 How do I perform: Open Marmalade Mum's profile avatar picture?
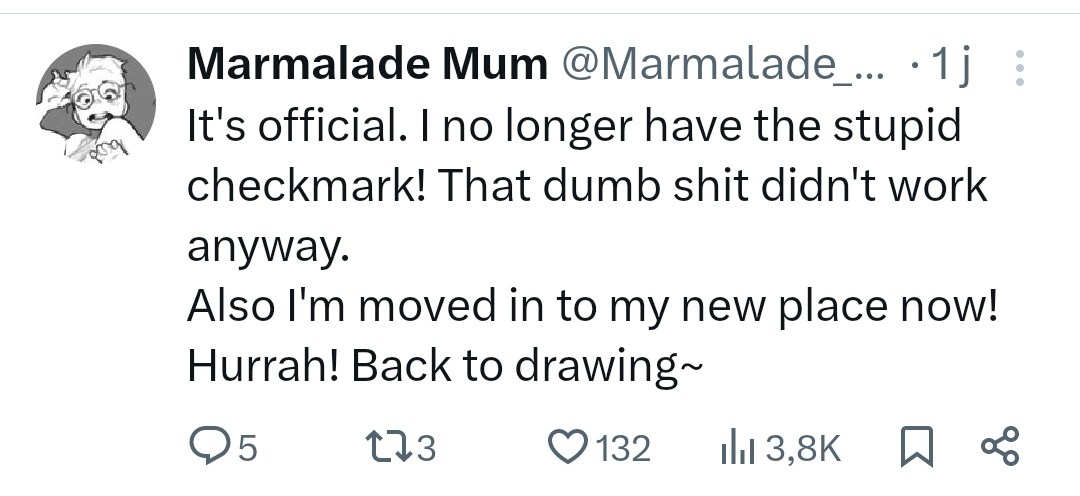[96, 103]
